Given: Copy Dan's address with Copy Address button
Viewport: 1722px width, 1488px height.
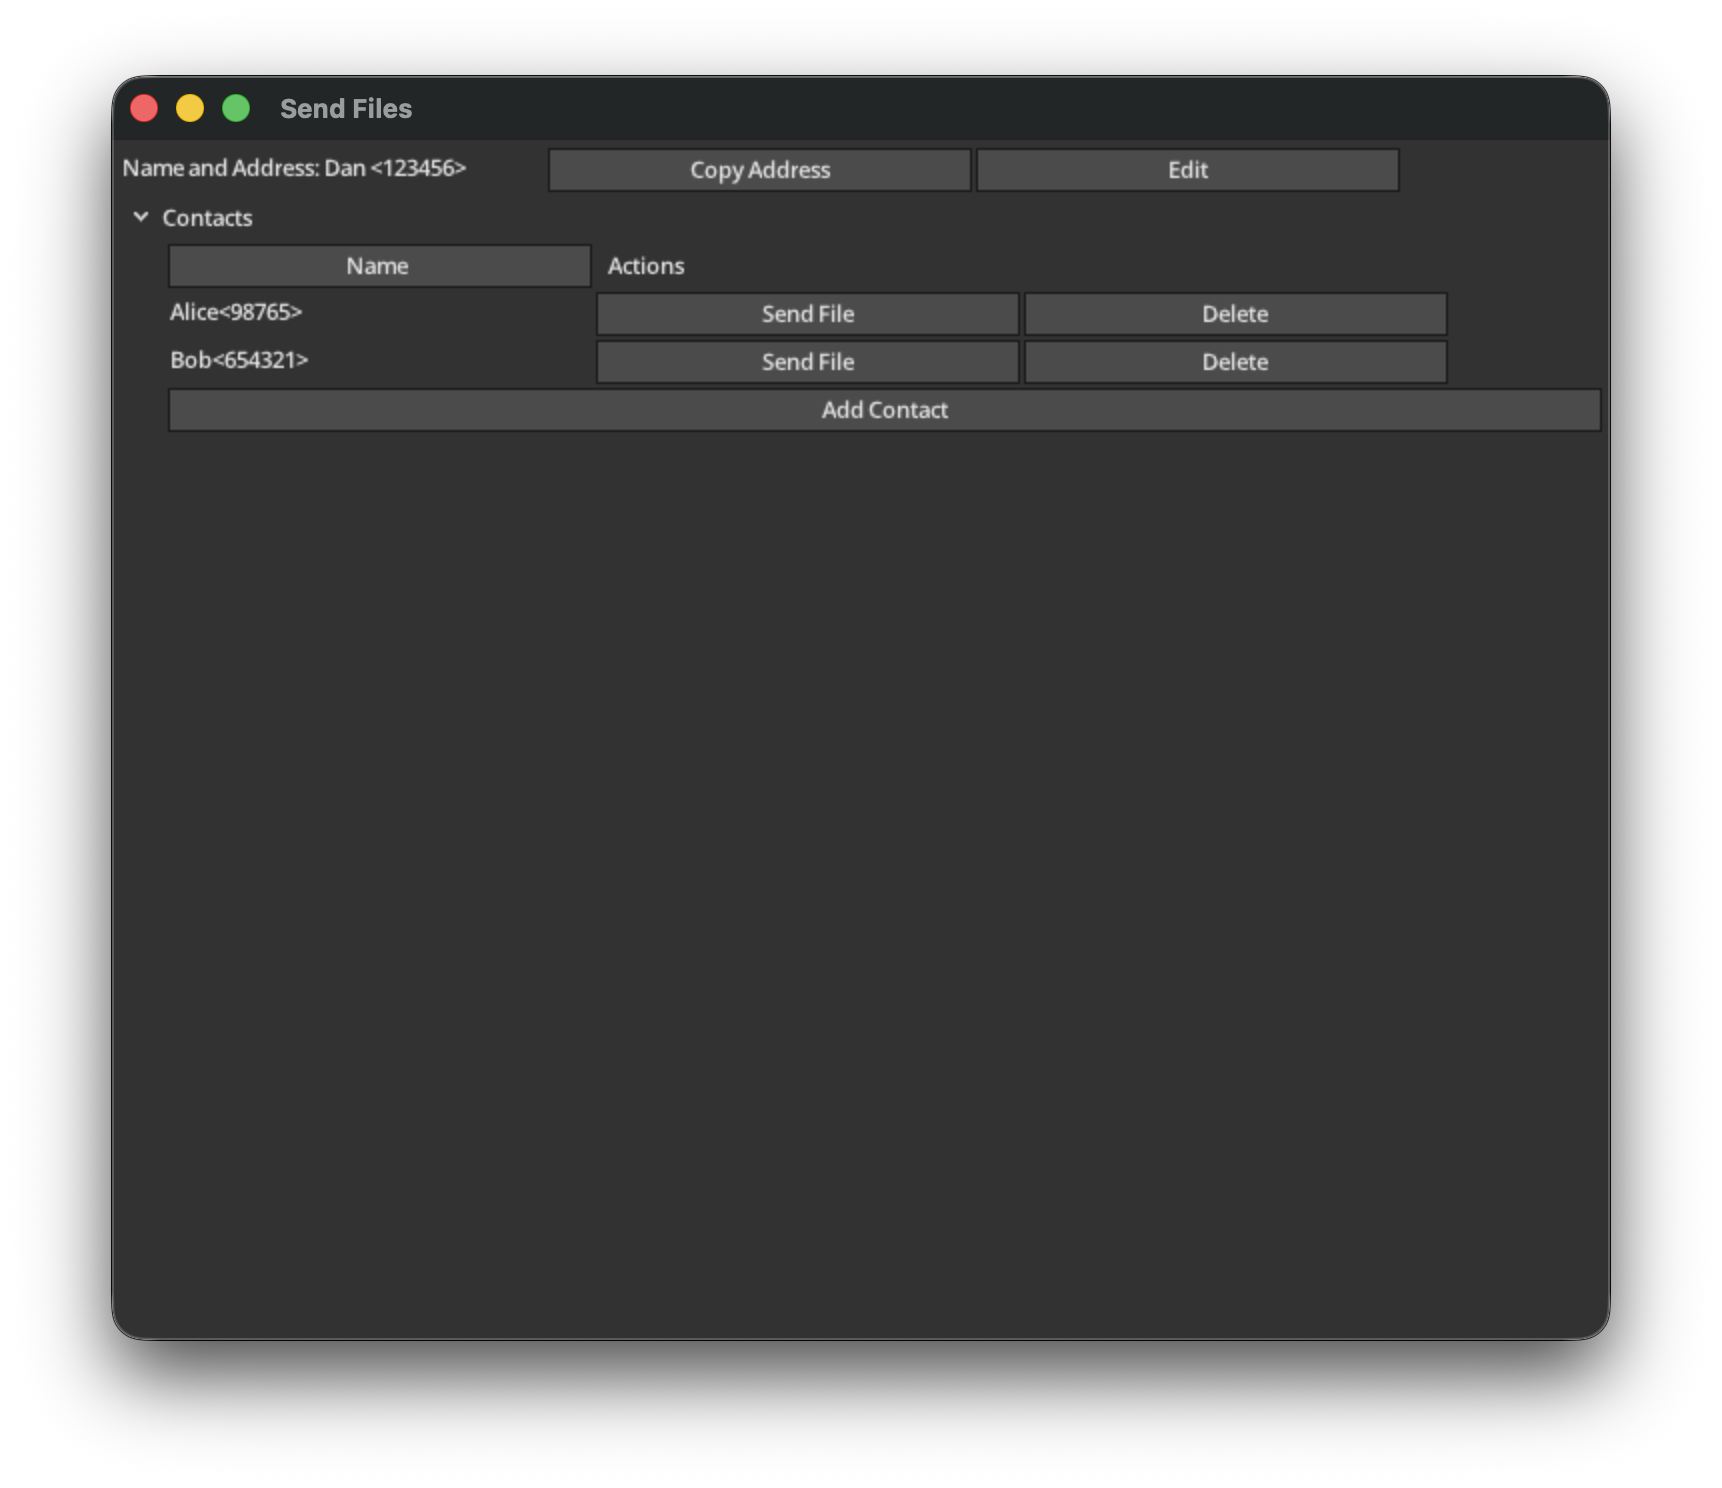Looking at the screenshot, I should [759, 170].
